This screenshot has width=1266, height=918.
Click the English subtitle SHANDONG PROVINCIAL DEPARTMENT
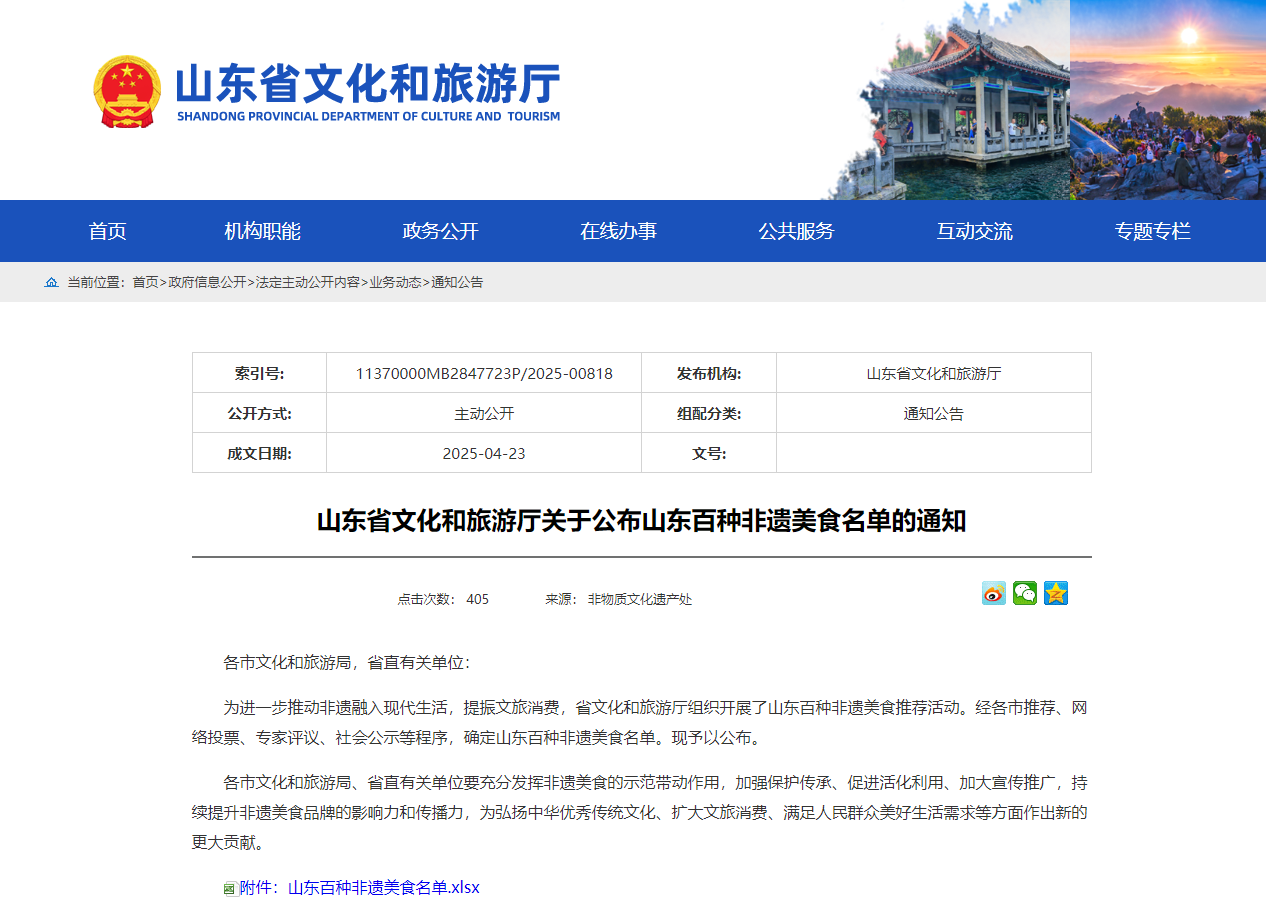[x=368, y=116]
